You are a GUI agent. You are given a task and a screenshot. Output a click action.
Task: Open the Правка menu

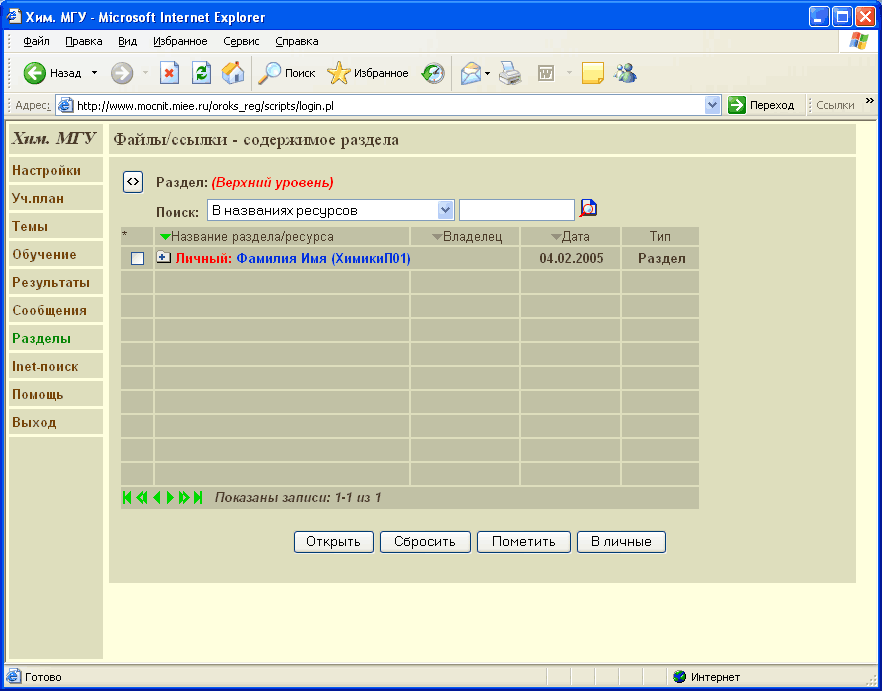84,41
